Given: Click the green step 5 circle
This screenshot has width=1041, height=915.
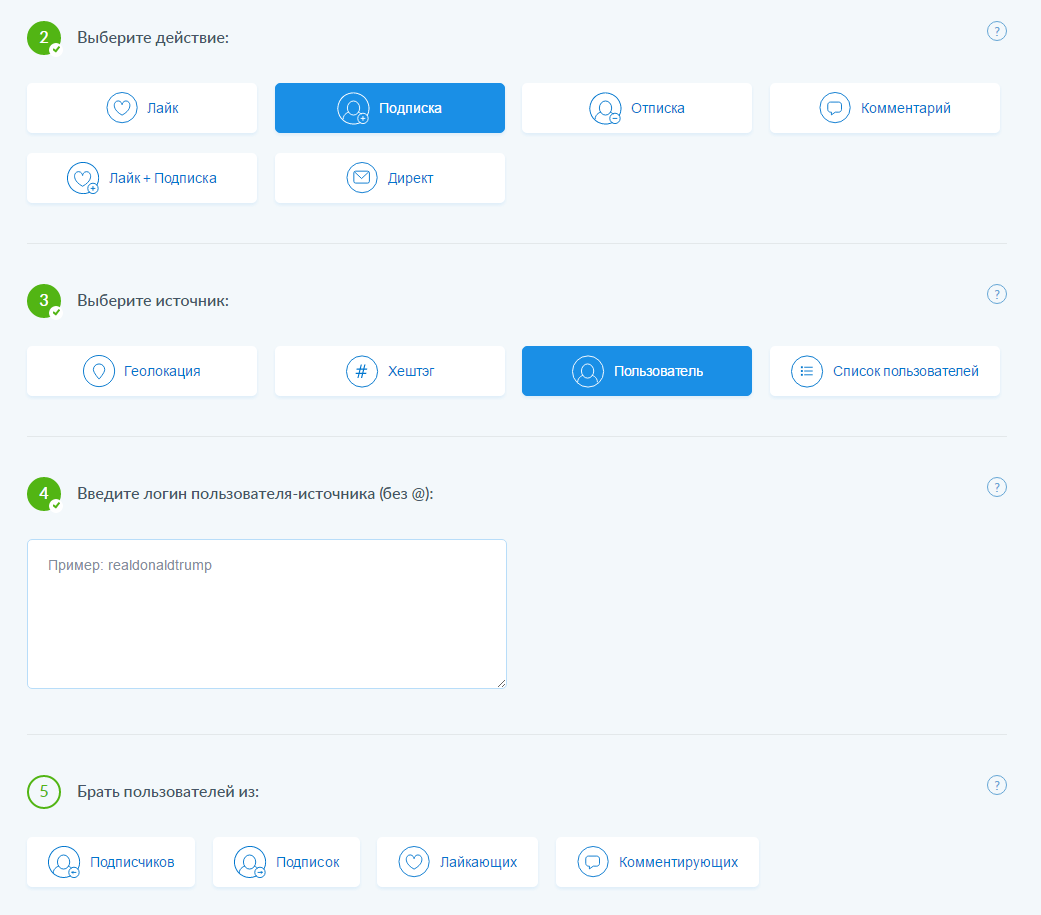Looking at the screenshot, I should point(43,791).
